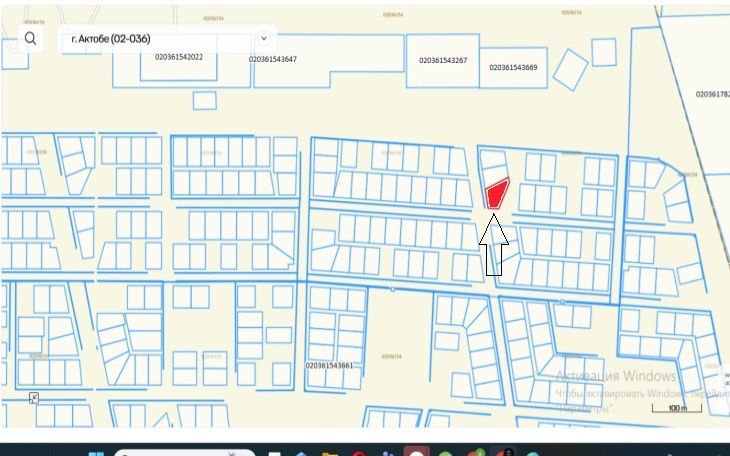The image size is (730, 456).
Task: Click the 100 m scale bar
Action: click(x=677, y=408)
